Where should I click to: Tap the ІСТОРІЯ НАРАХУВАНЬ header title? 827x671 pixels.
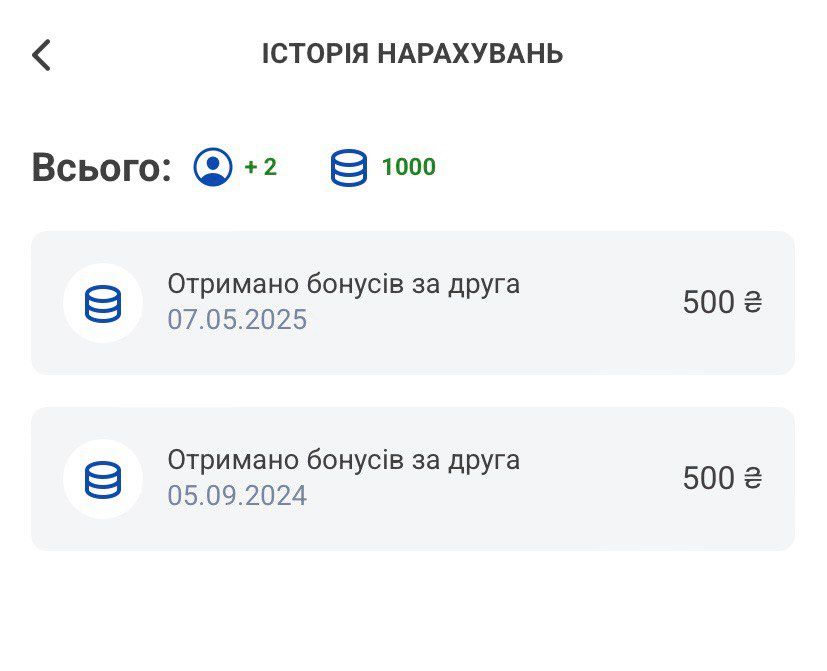(412, 54)
